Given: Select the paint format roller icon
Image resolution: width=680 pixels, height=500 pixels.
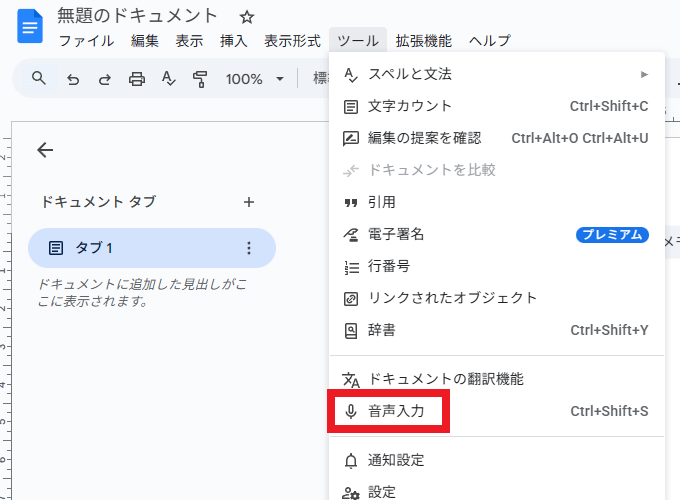Looking at the screenshot, I should (x=199, y=79).
